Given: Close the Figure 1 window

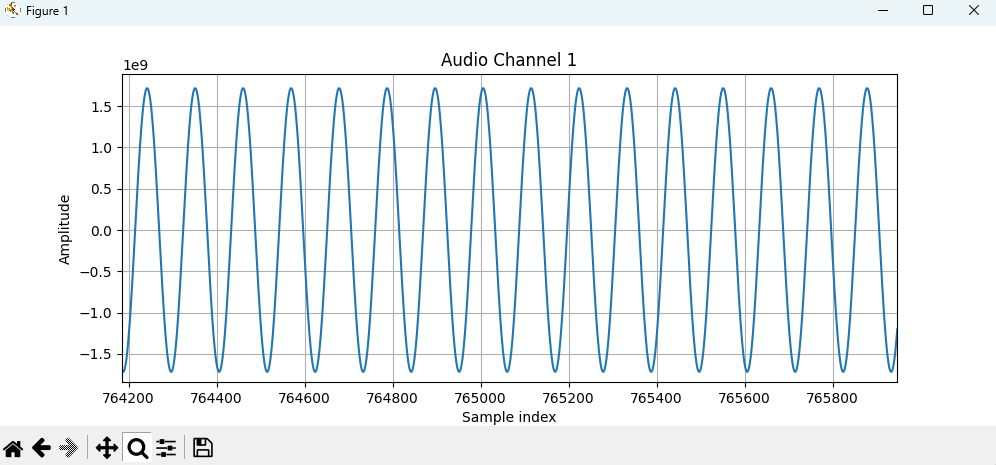Looking at the screenshot, I should (973, 10).
